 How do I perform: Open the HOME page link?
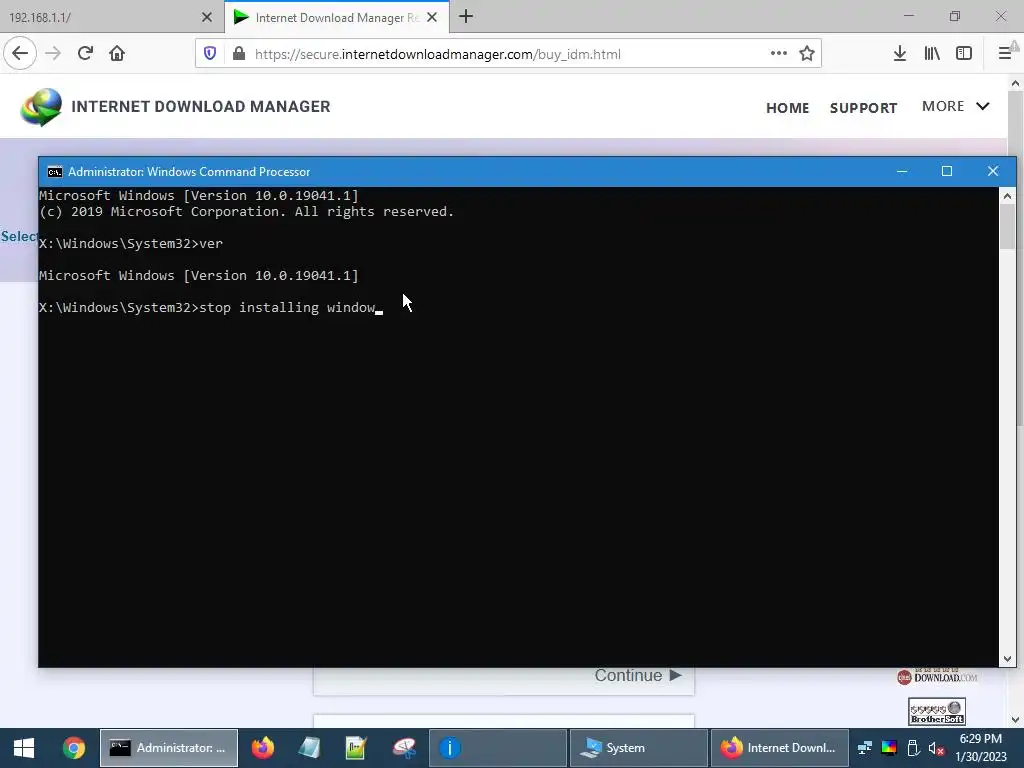pos(788,108)
